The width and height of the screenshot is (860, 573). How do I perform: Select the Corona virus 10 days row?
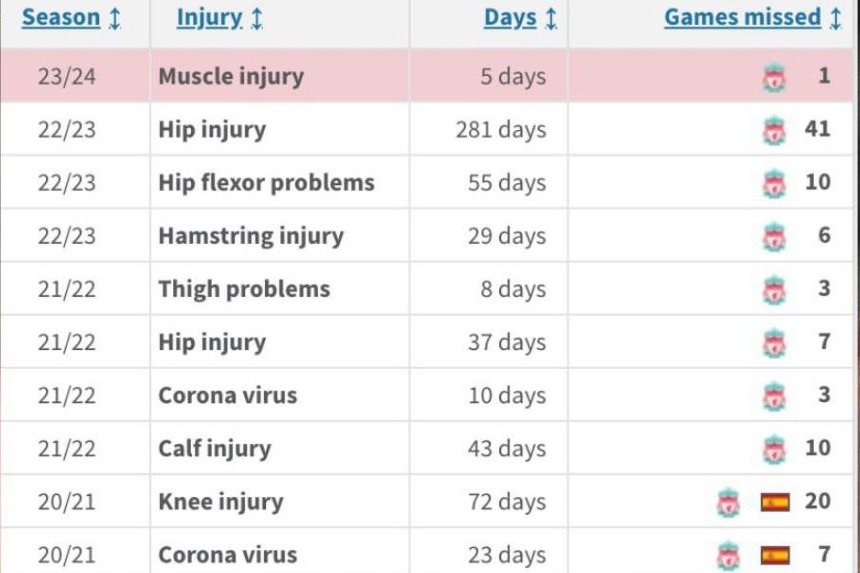click(x=427, y=395)
